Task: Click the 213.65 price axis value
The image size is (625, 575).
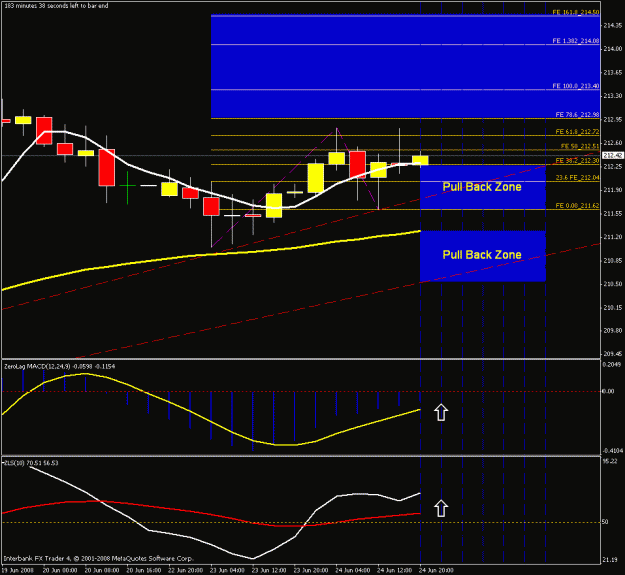Action: pyautogui.click(x=613, y=73)
